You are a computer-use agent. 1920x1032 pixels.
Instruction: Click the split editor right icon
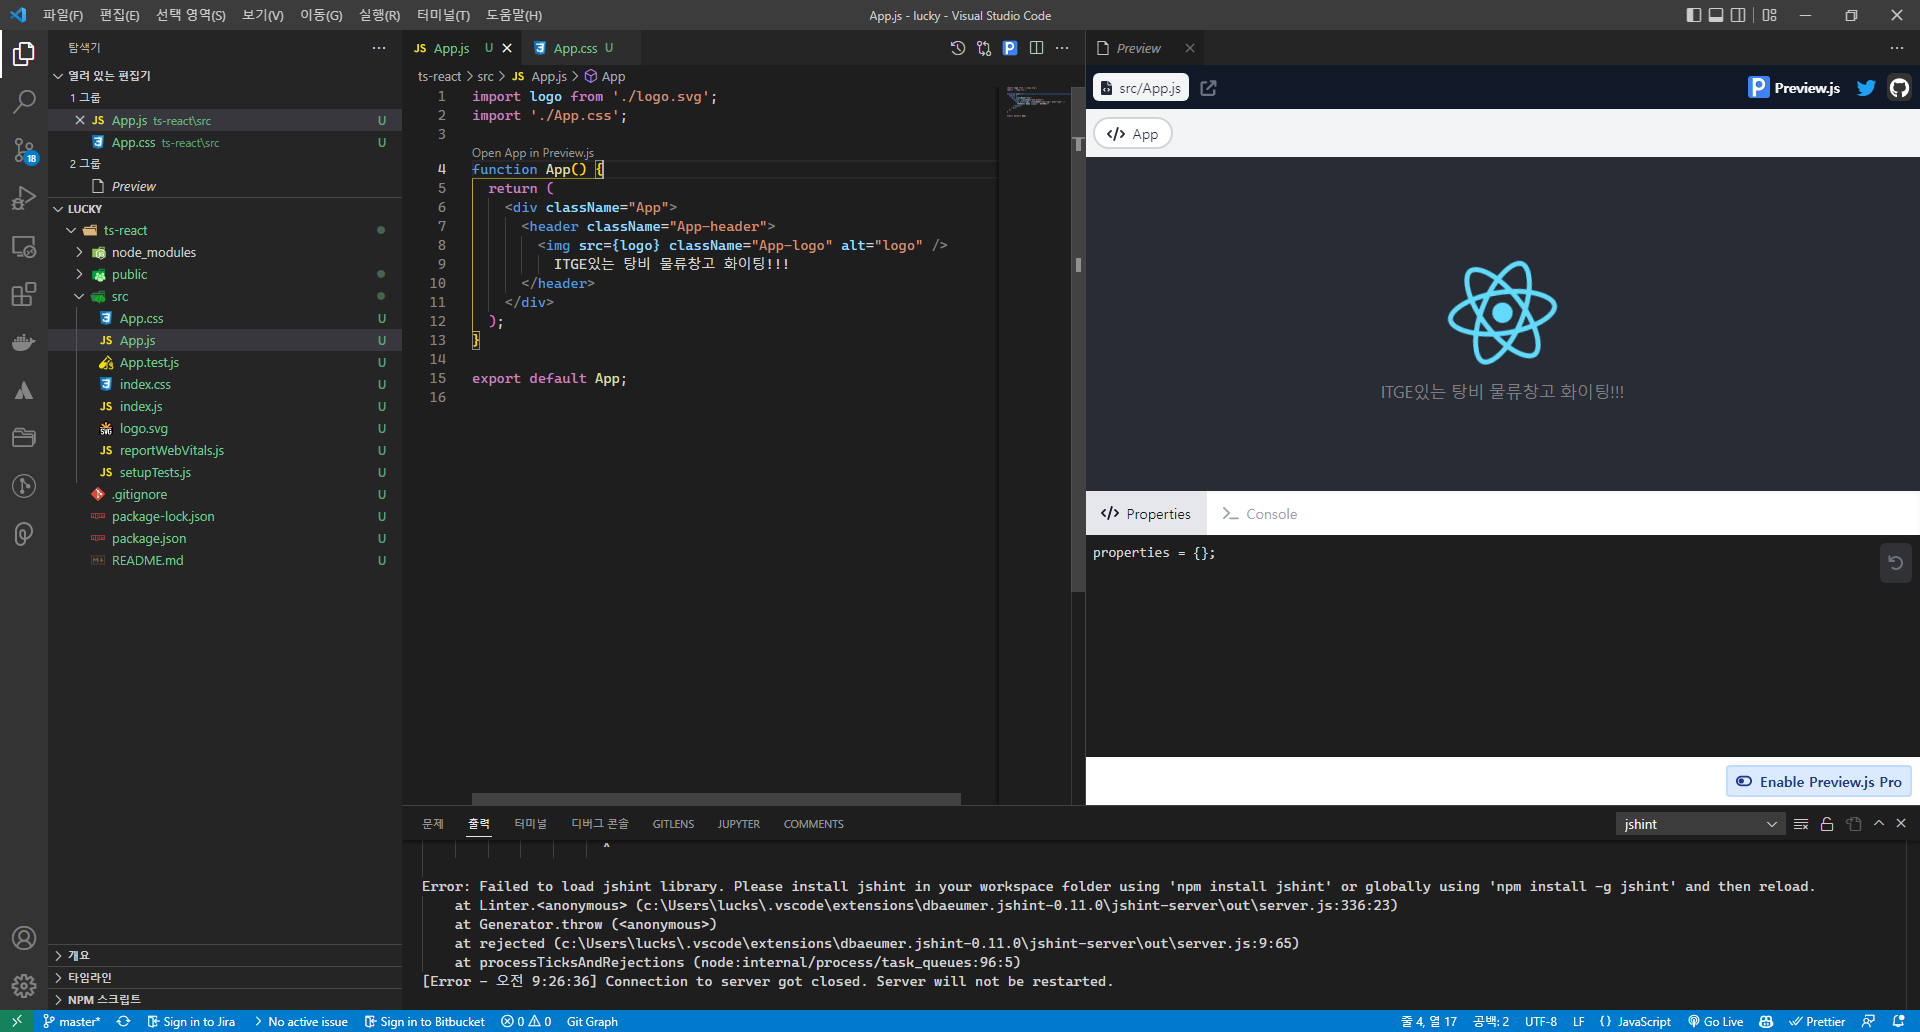pos(1036,48)
